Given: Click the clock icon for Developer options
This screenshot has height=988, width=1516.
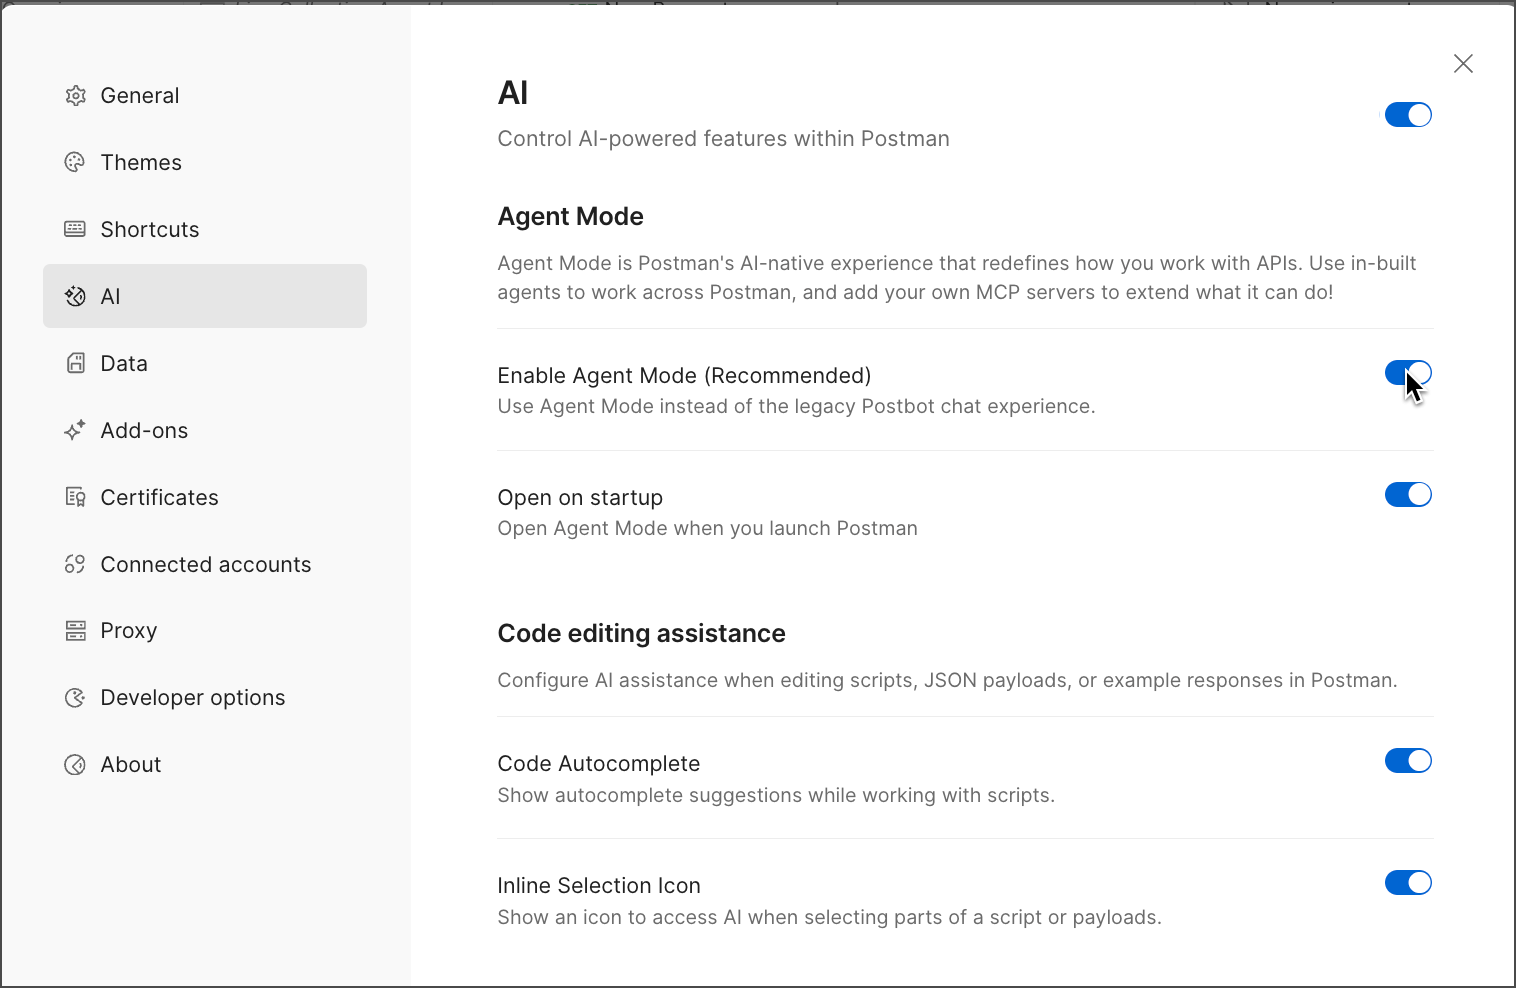Looking at the screenshot, I should [x=75, y=697].
